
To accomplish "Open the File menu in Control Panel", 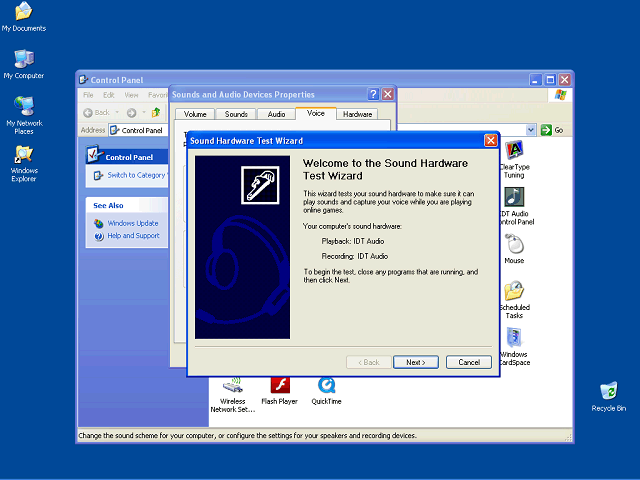I will [x=88, y=95].
